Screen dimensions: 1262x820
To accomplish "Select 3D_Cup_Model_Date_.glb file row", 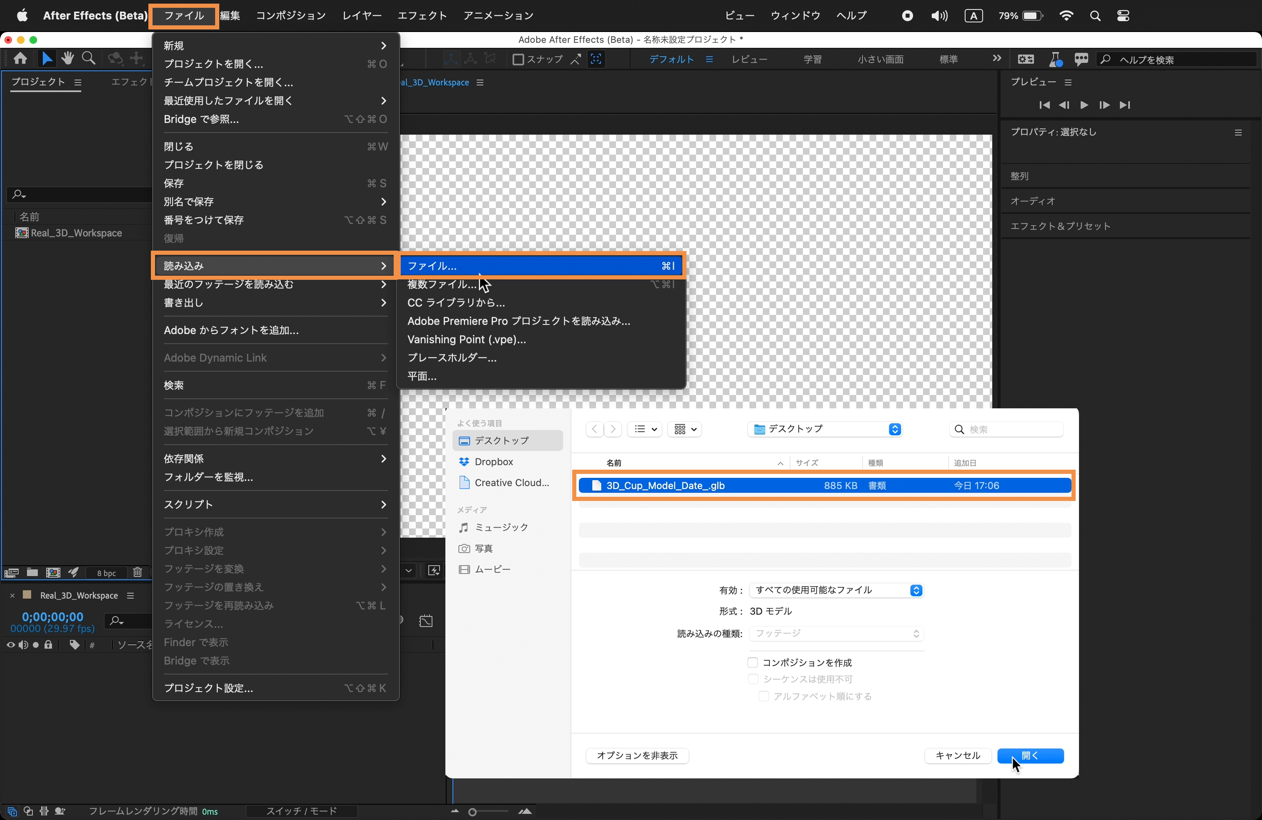I will [825, 486].
